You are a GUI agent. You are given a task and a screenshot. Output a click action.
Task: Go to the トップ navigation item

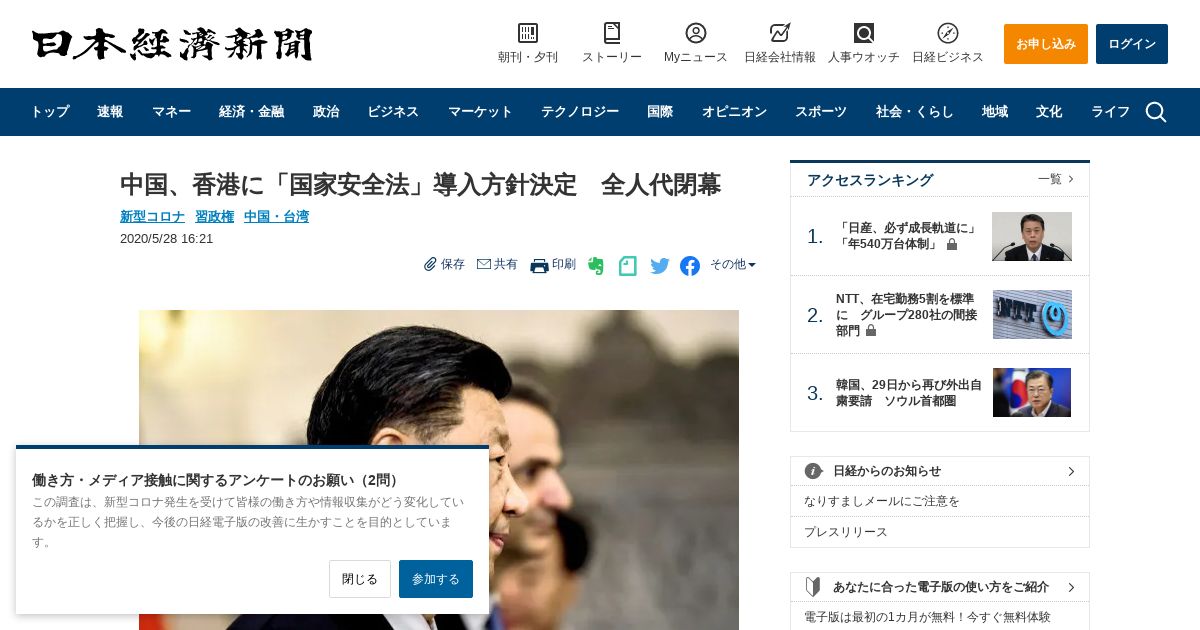point(50,112)
